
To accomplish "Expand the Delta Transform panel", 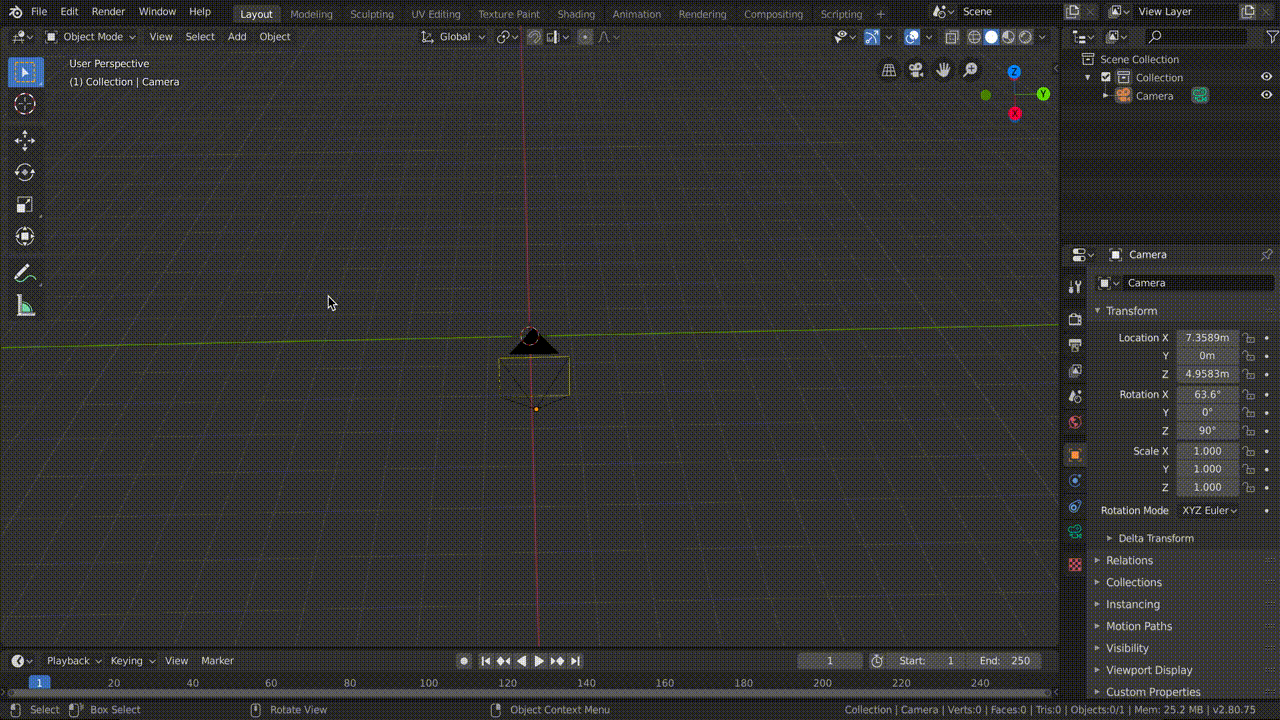I will tap(1155, 538).
